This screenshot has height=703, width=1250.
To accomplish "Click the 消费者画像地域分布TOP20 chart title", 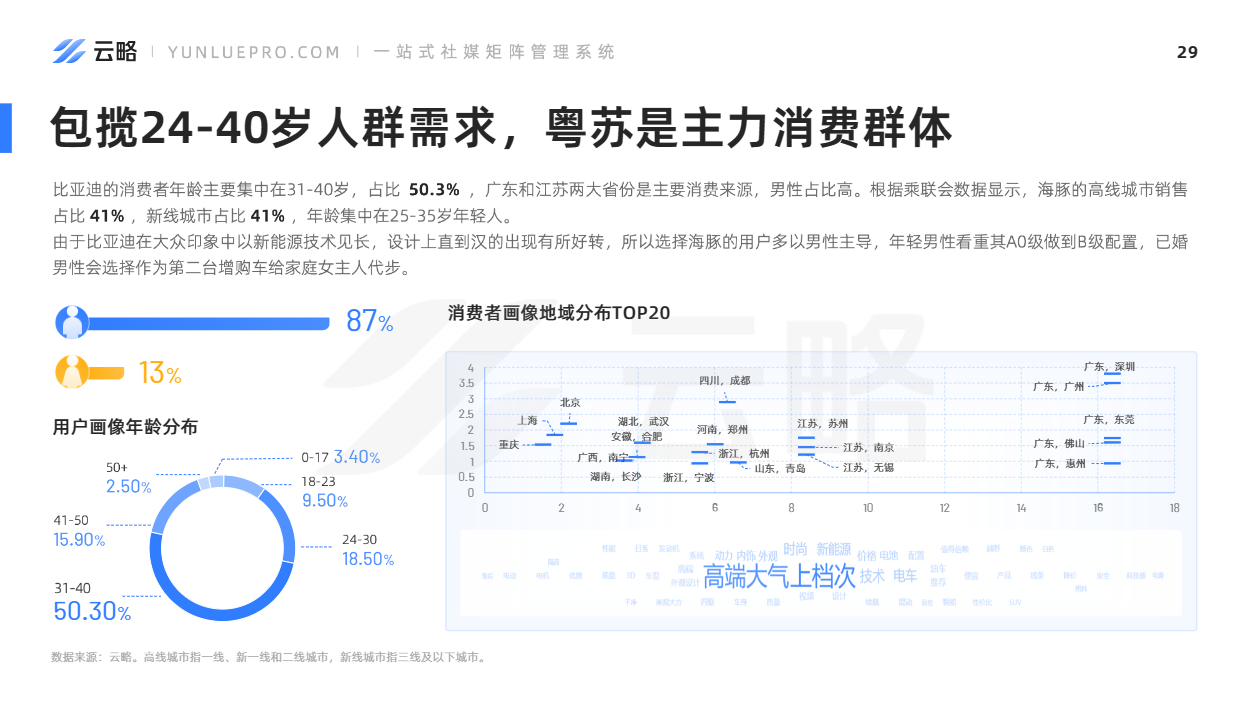I will pyautogui.click(x=559, y=313).
